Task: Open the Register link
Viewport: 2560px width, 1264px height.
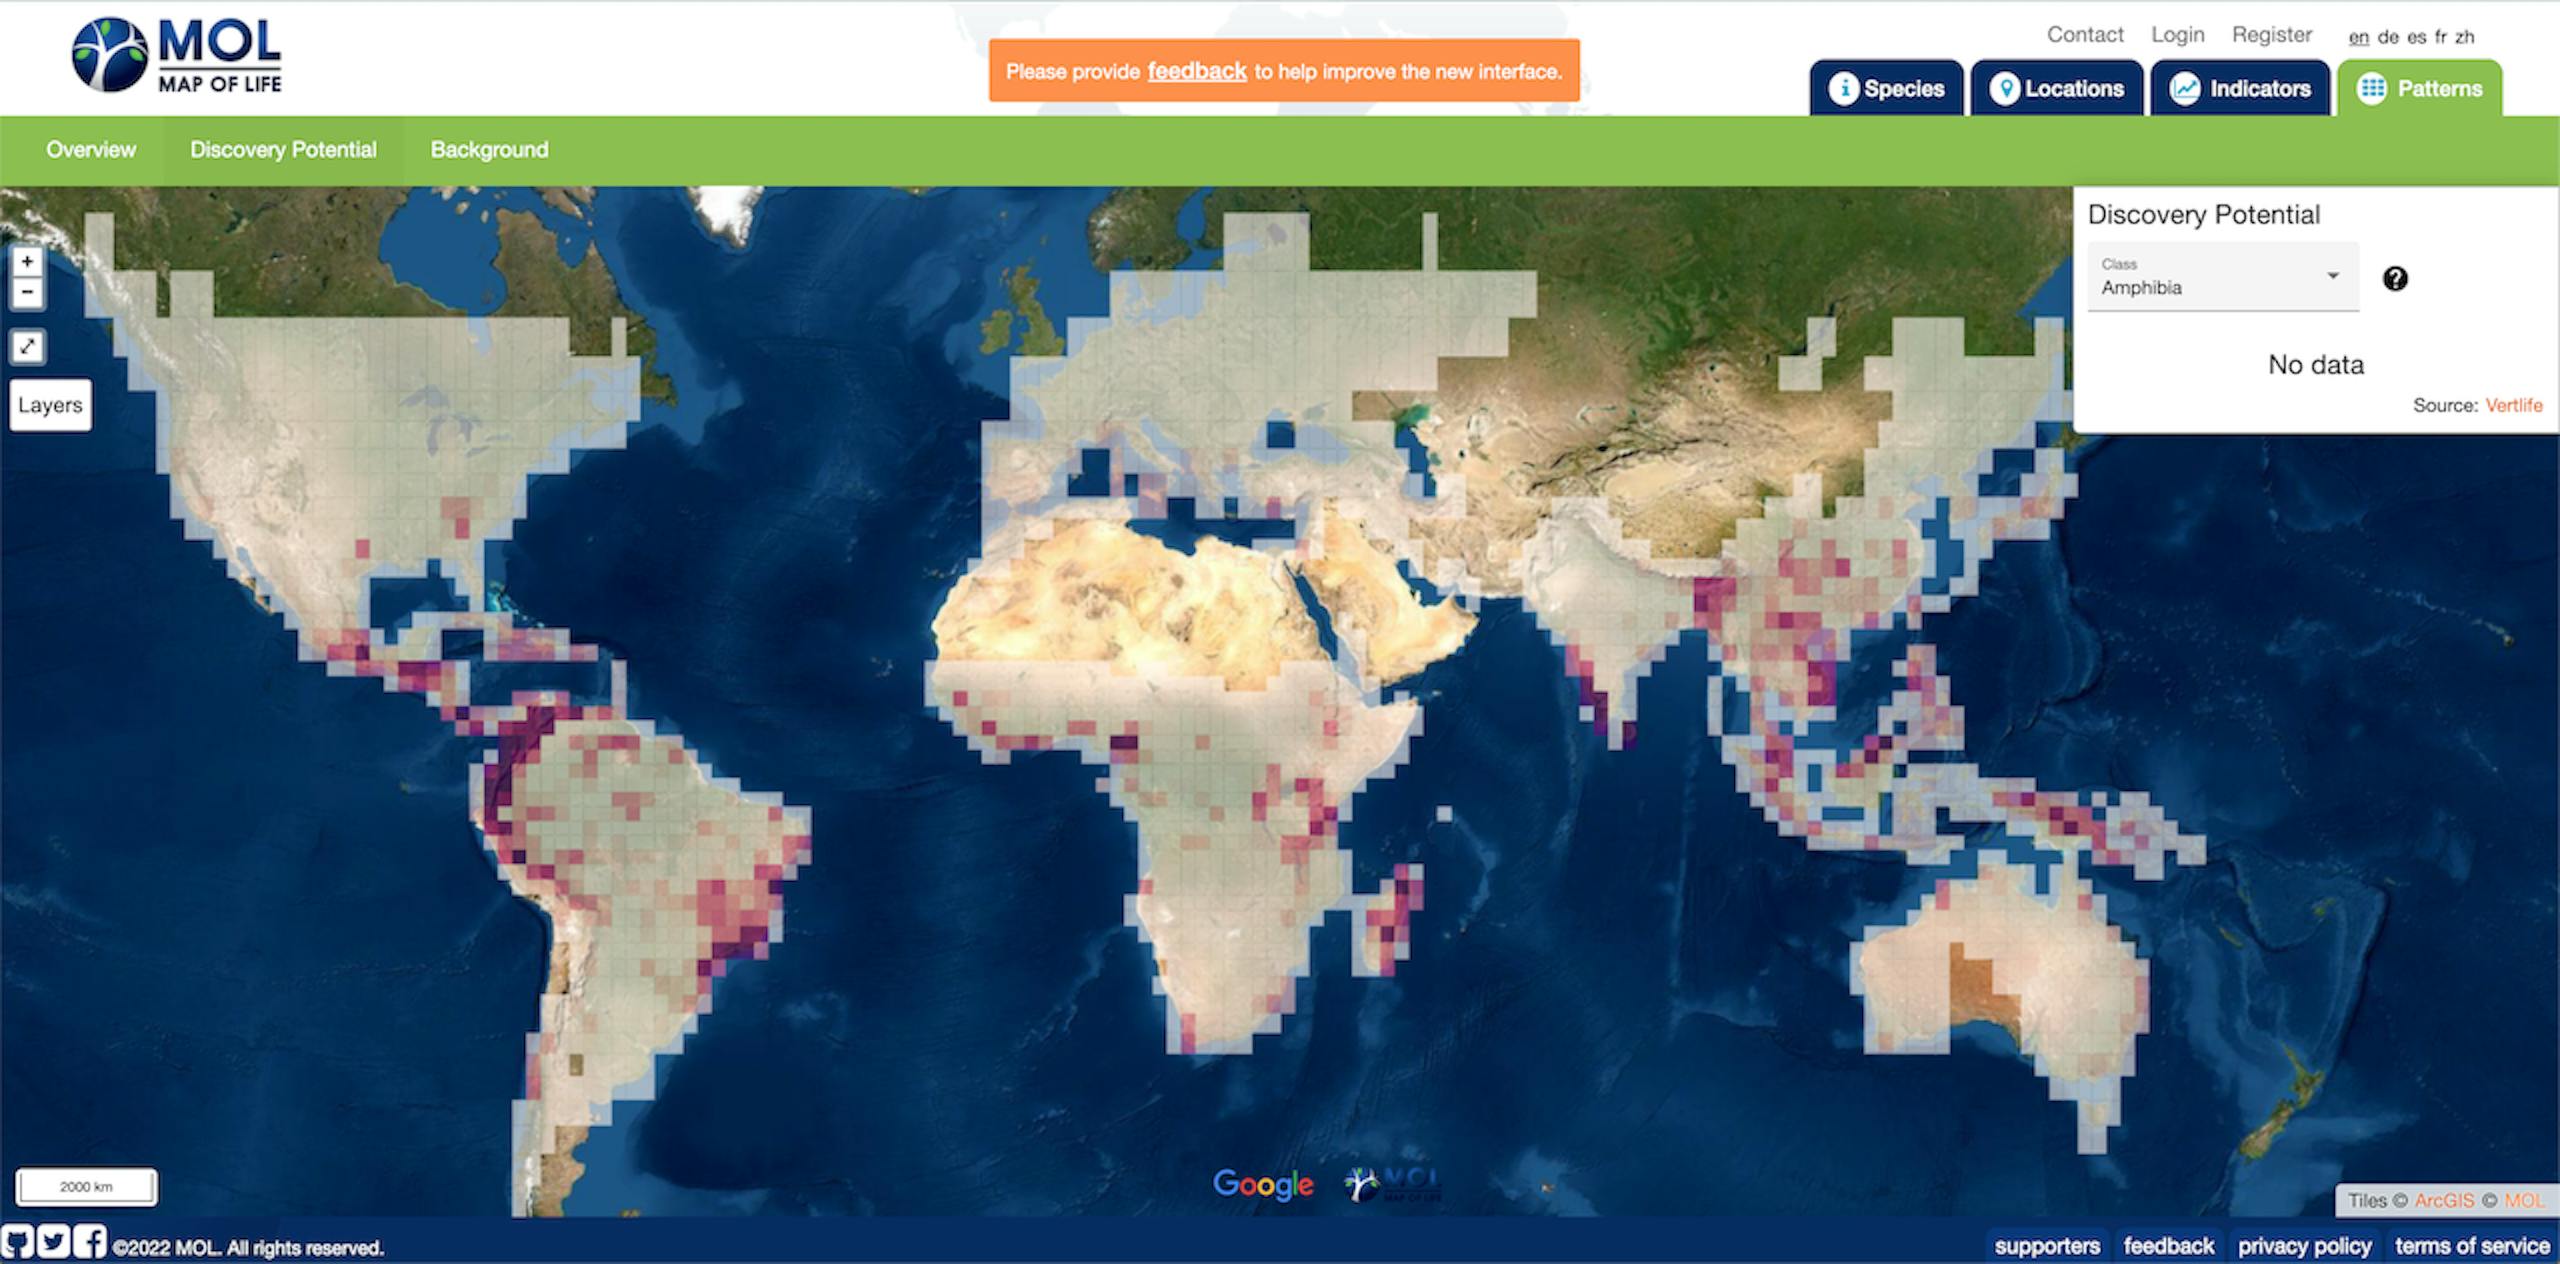Action: click(x=2272, y=35)
